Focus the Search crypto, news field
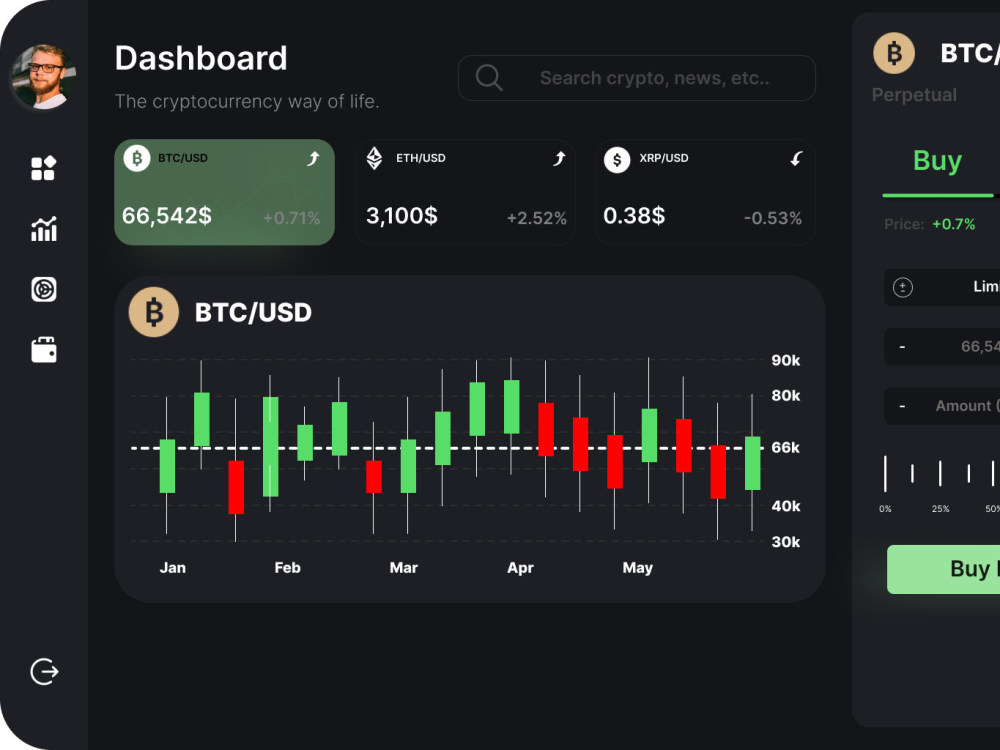Screen dimensions: 1000x750 pyautogui.click(x=636, y=78)
